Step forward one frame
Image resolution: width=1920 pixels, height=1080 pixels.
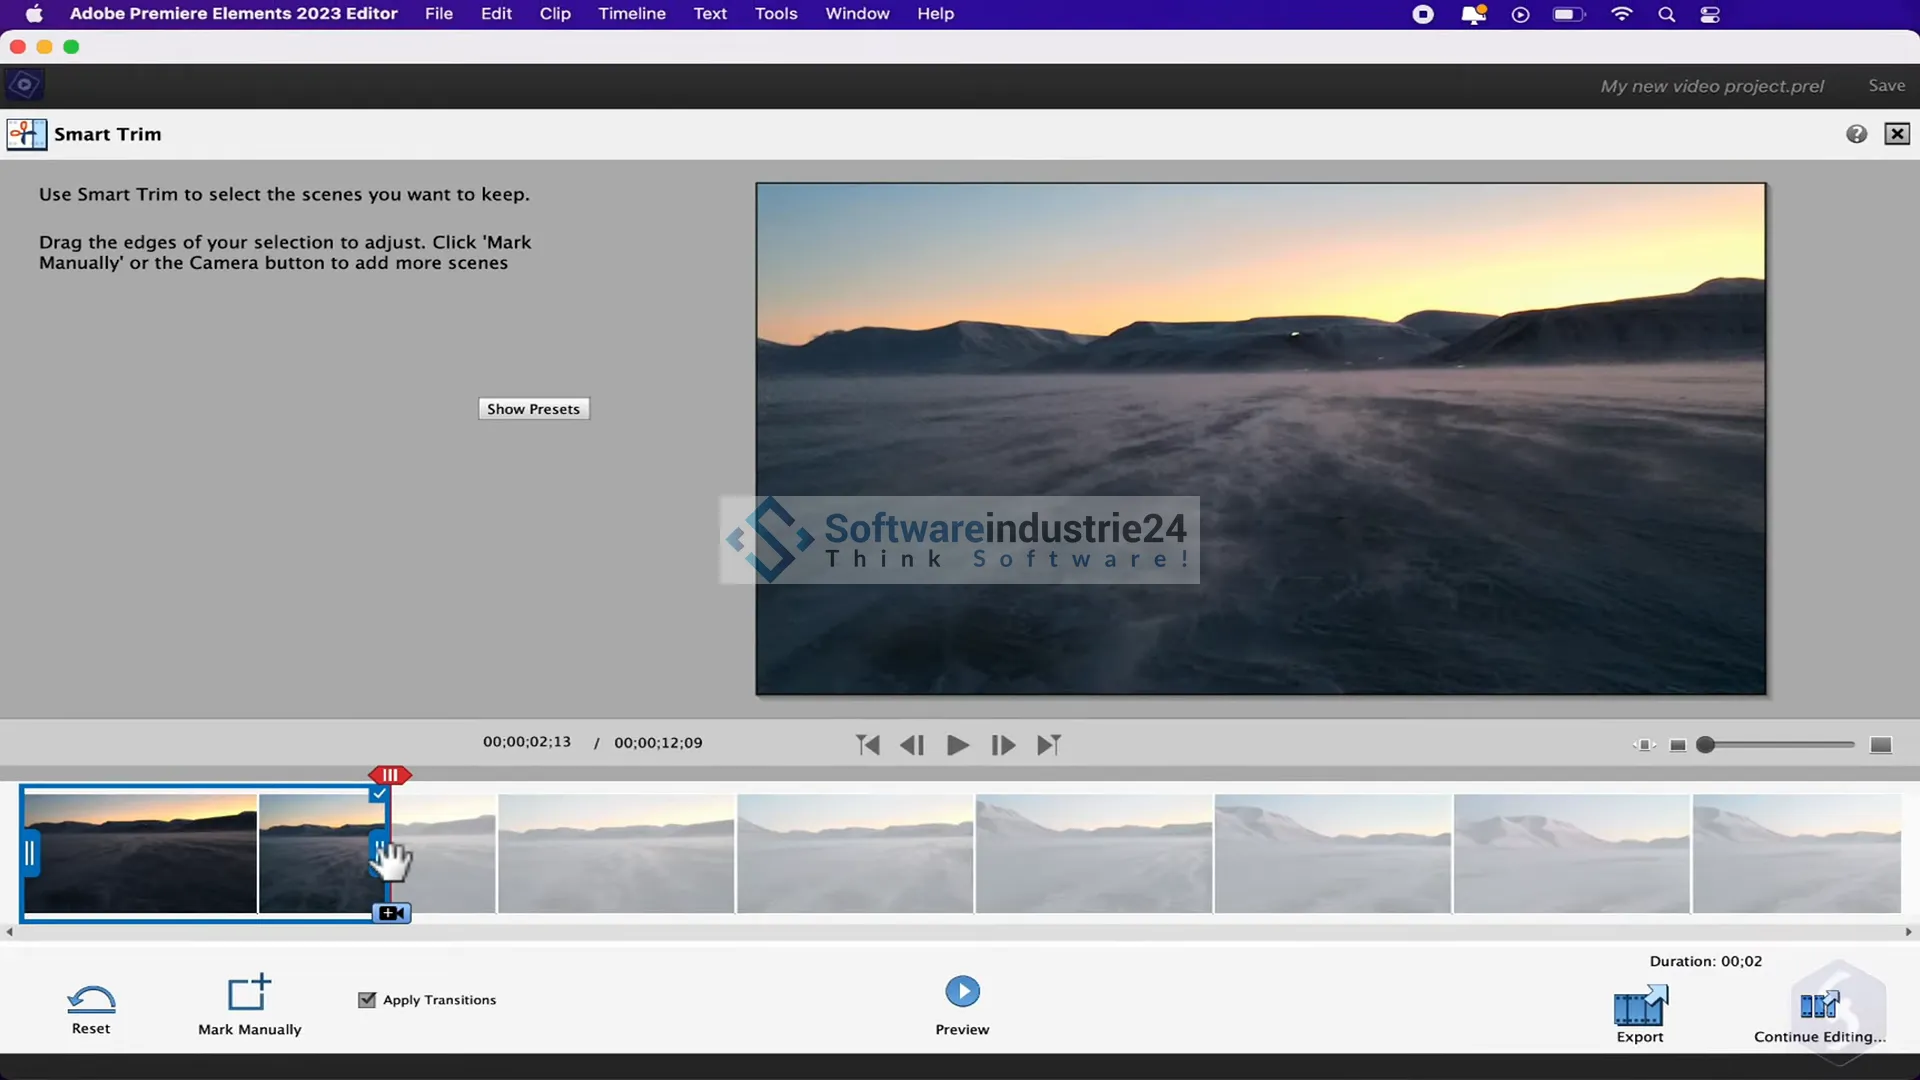[1003, 745]
